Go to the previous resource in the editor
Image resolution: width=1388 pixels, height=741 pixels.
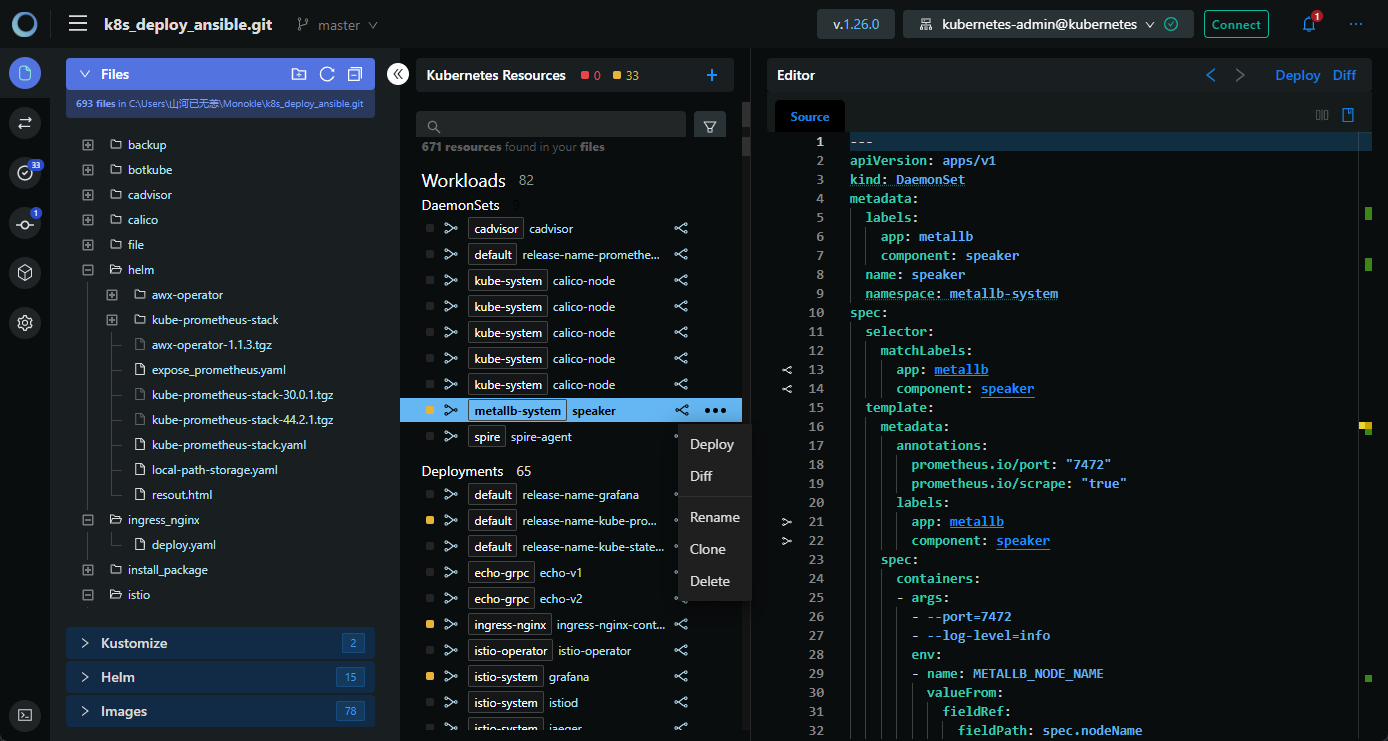pos(1211,75)
